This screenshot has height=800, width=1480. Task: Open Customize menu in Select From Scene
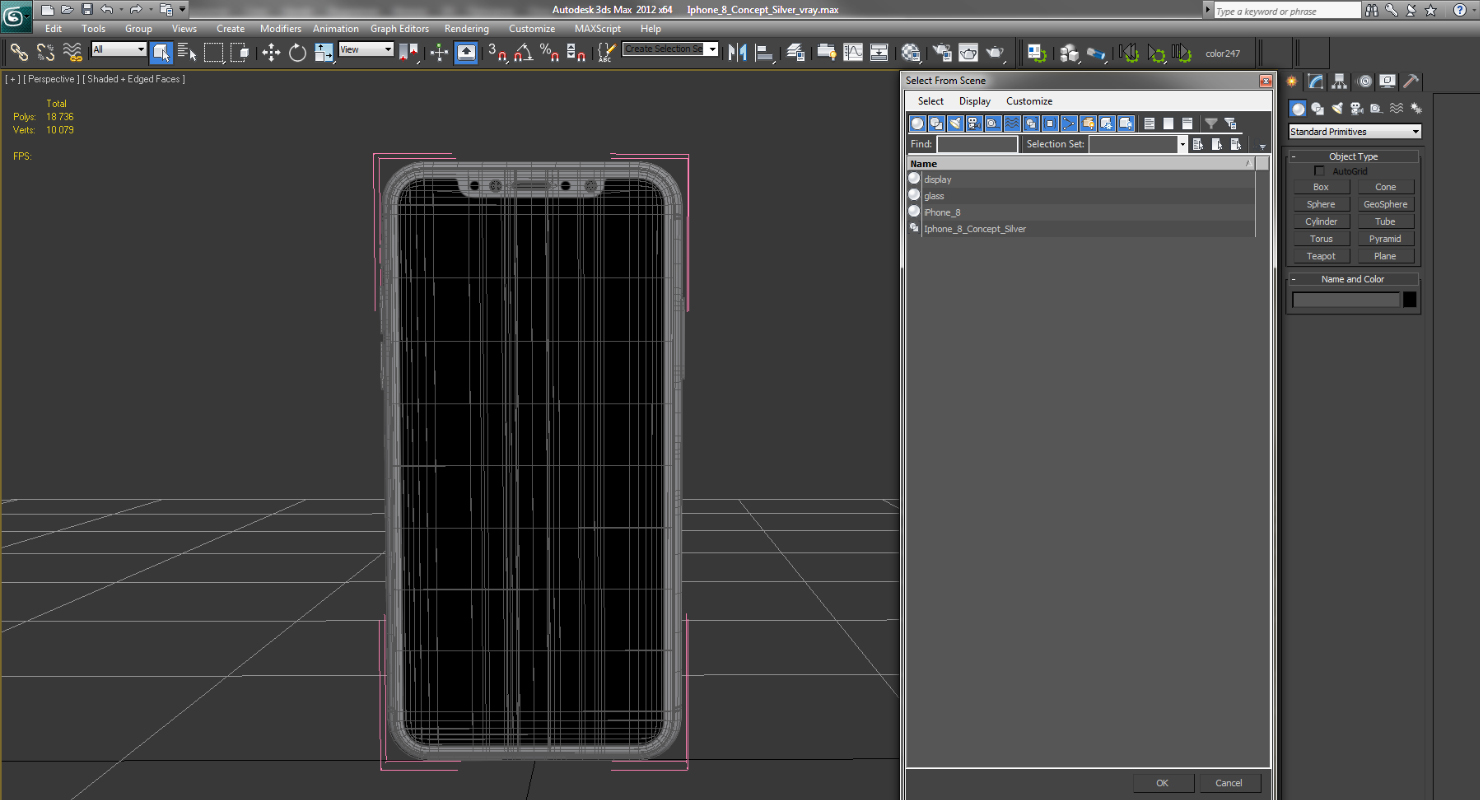coord(1029,101)
